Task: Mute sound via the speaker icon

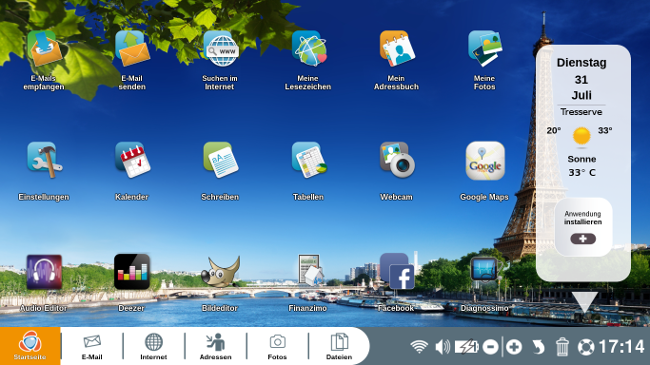Action: coord(442,347)
